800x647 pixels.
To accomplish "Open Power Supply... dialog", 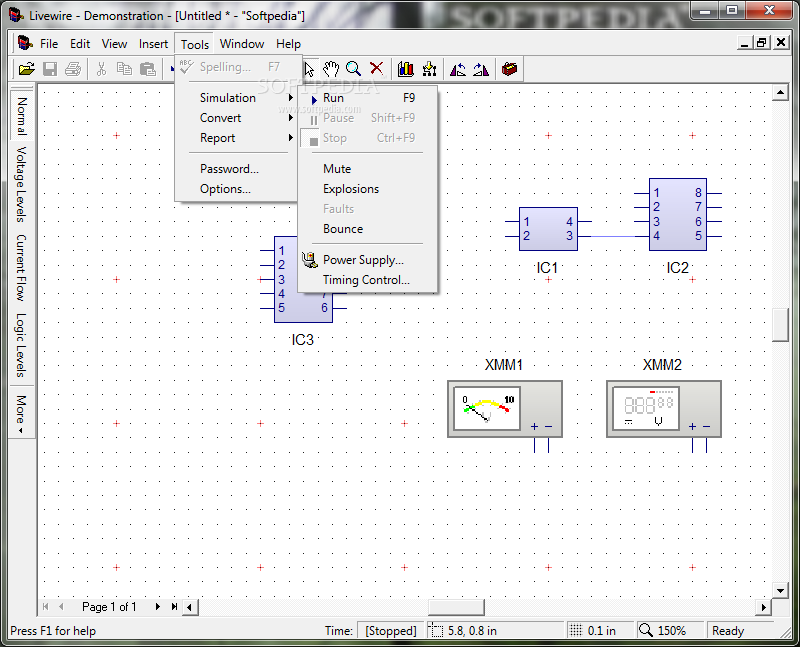I will coord(367,260).
